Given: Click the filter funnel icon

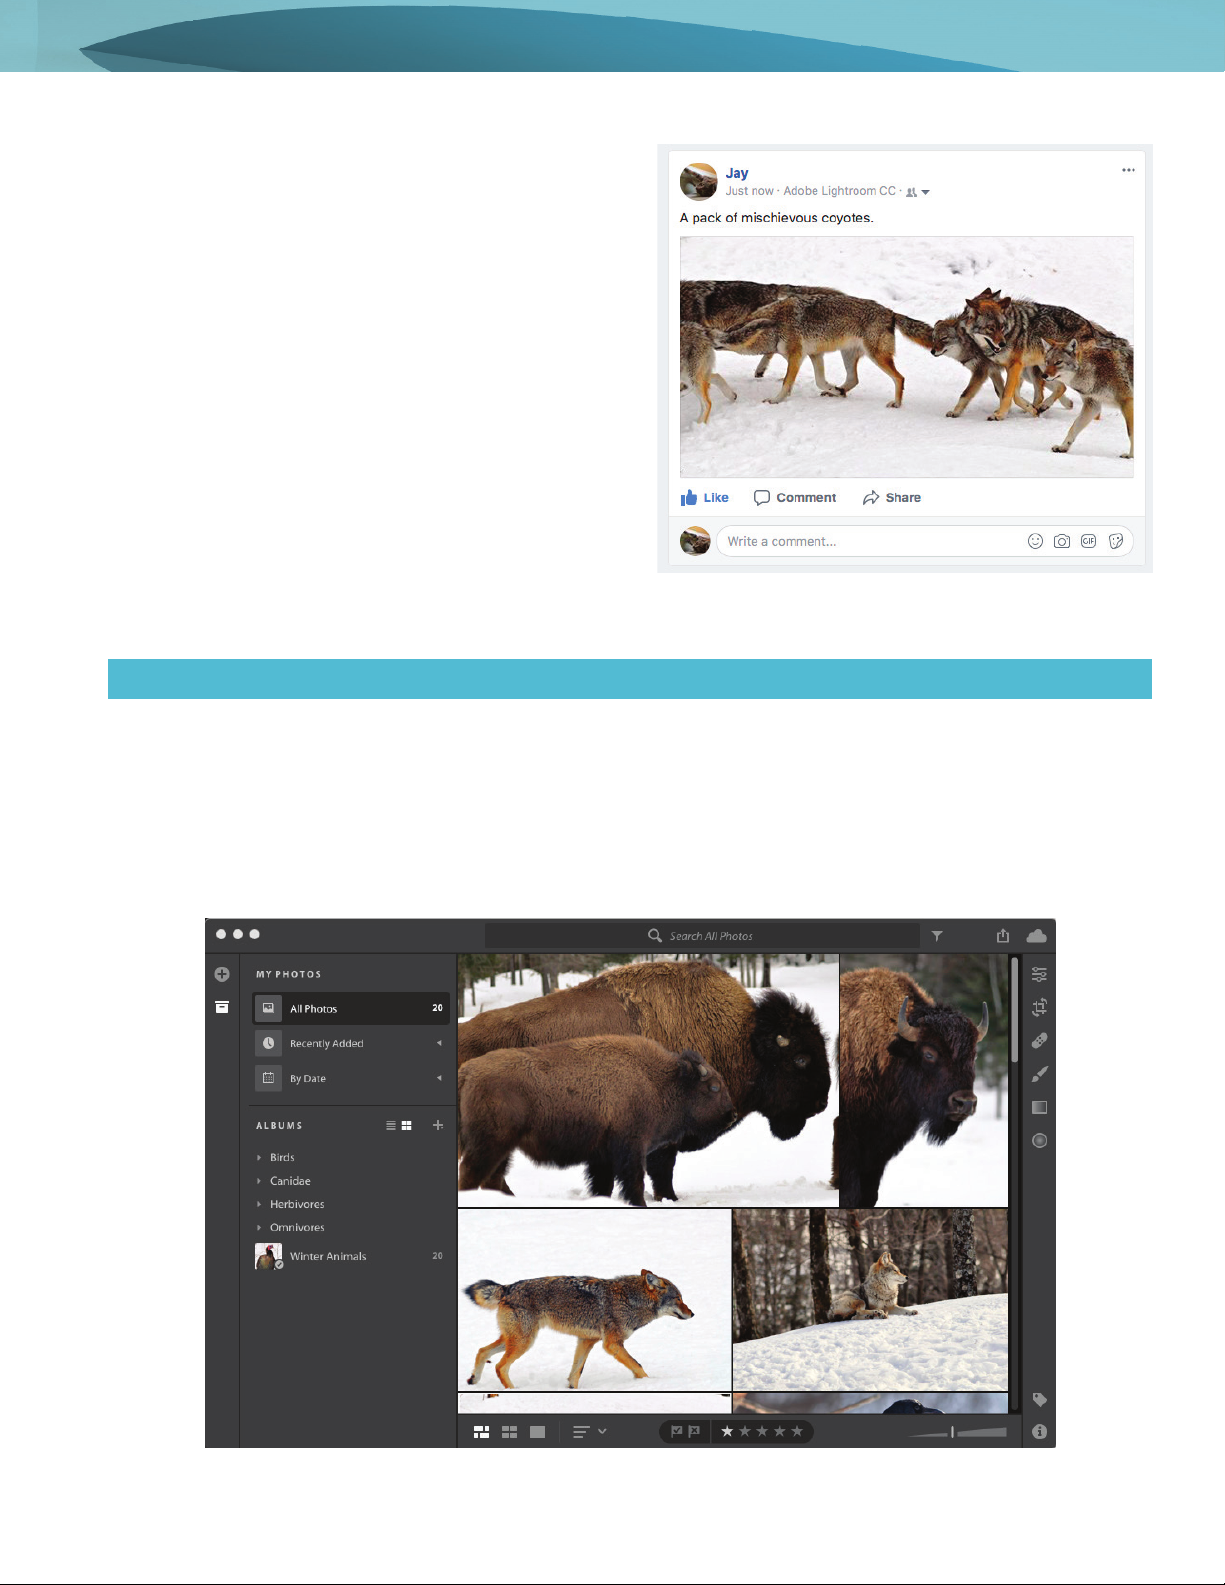Looking at the screenshot, I should tap(937, 936).
